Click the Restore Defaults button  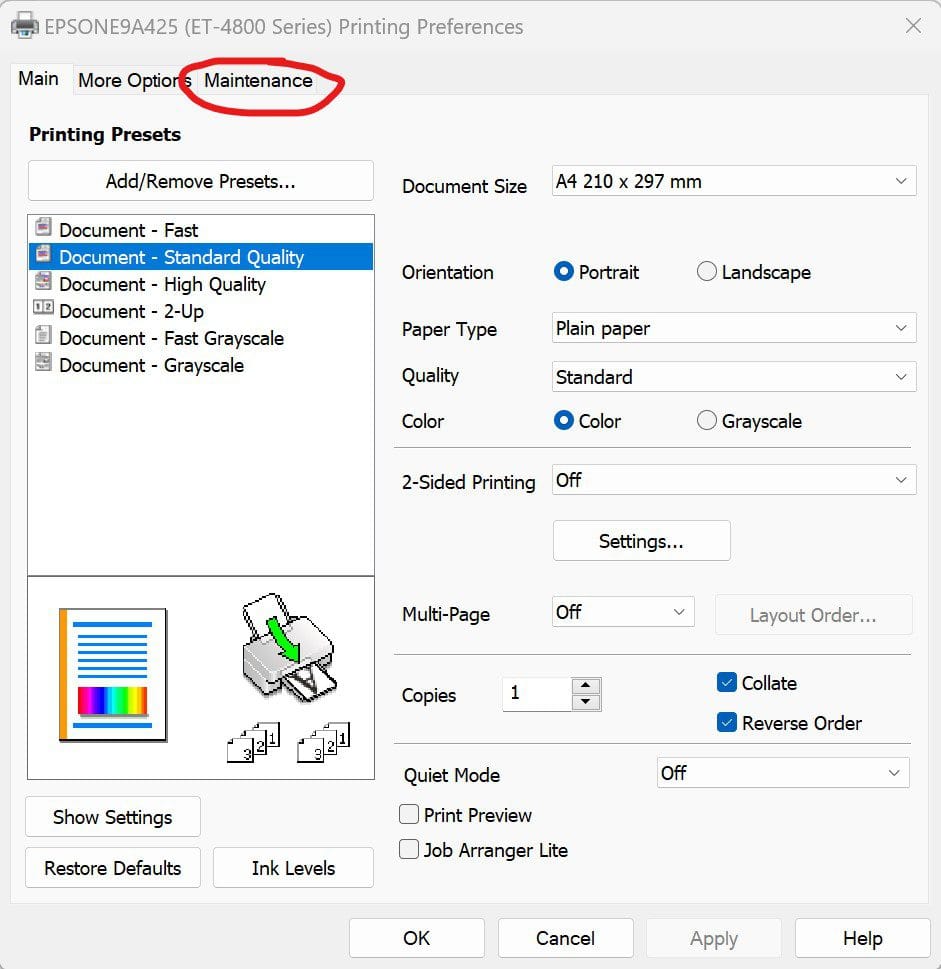(x=112, y=868)
